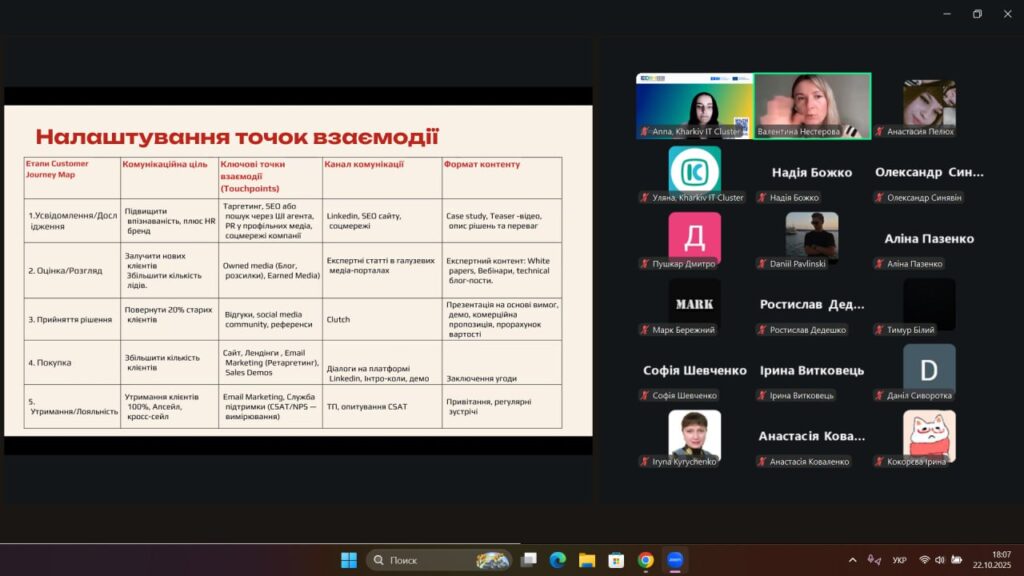Open the Zoom app in the taskbar
This screenshot has width=1024, height=576.
click(674, 560)
